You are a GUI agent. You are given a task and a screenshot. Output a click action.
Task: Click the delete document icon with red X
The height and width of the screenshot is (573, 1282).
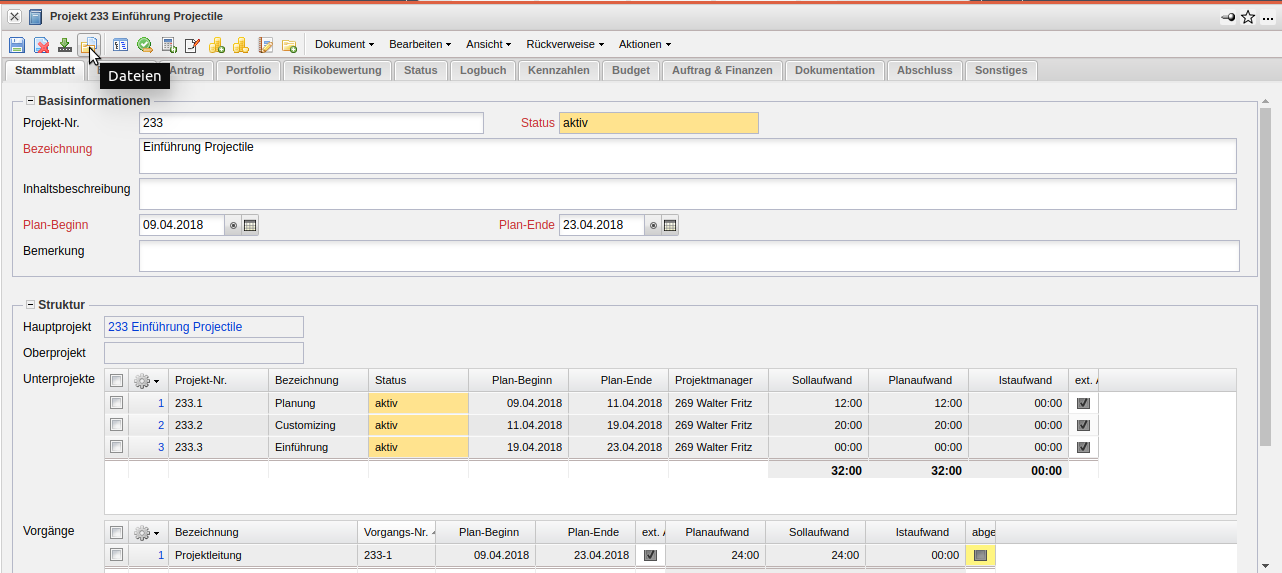click(x=41, y=45)
